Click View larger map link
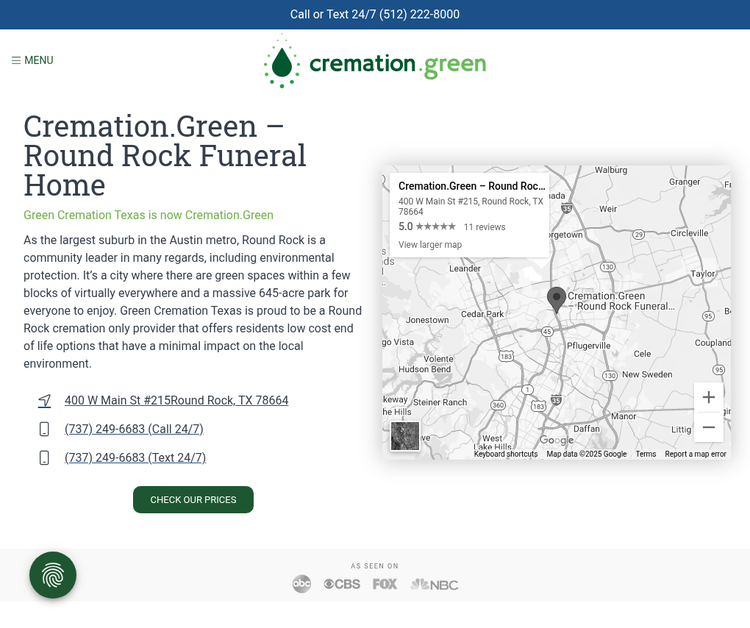The height and width of the screenshot is (628, 750). [x=430, y=245]
